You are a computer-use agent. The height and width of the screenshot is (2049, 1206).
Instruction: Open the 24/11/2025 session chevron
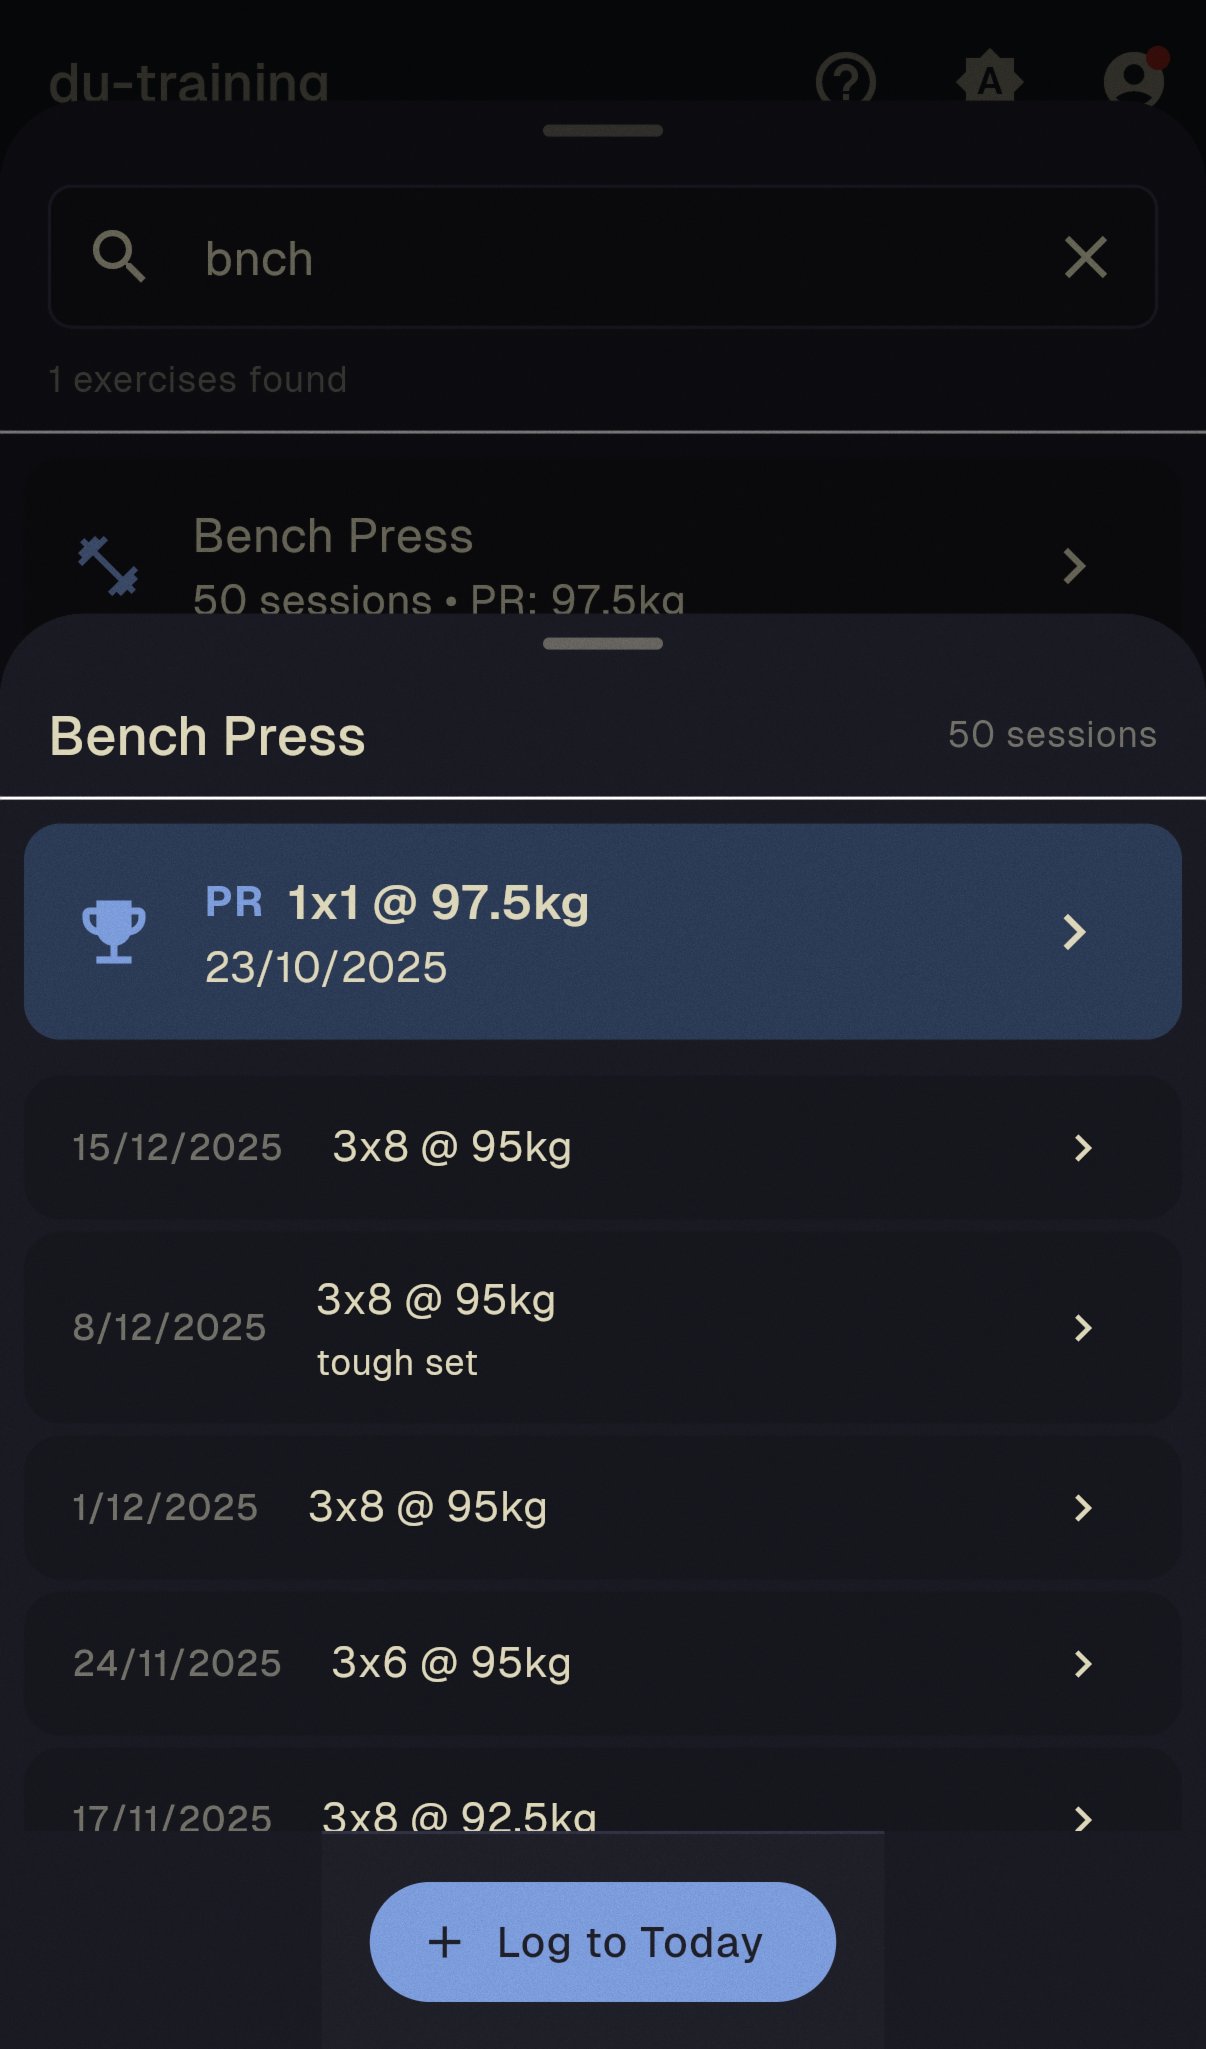click(x=1085, y=1663)
